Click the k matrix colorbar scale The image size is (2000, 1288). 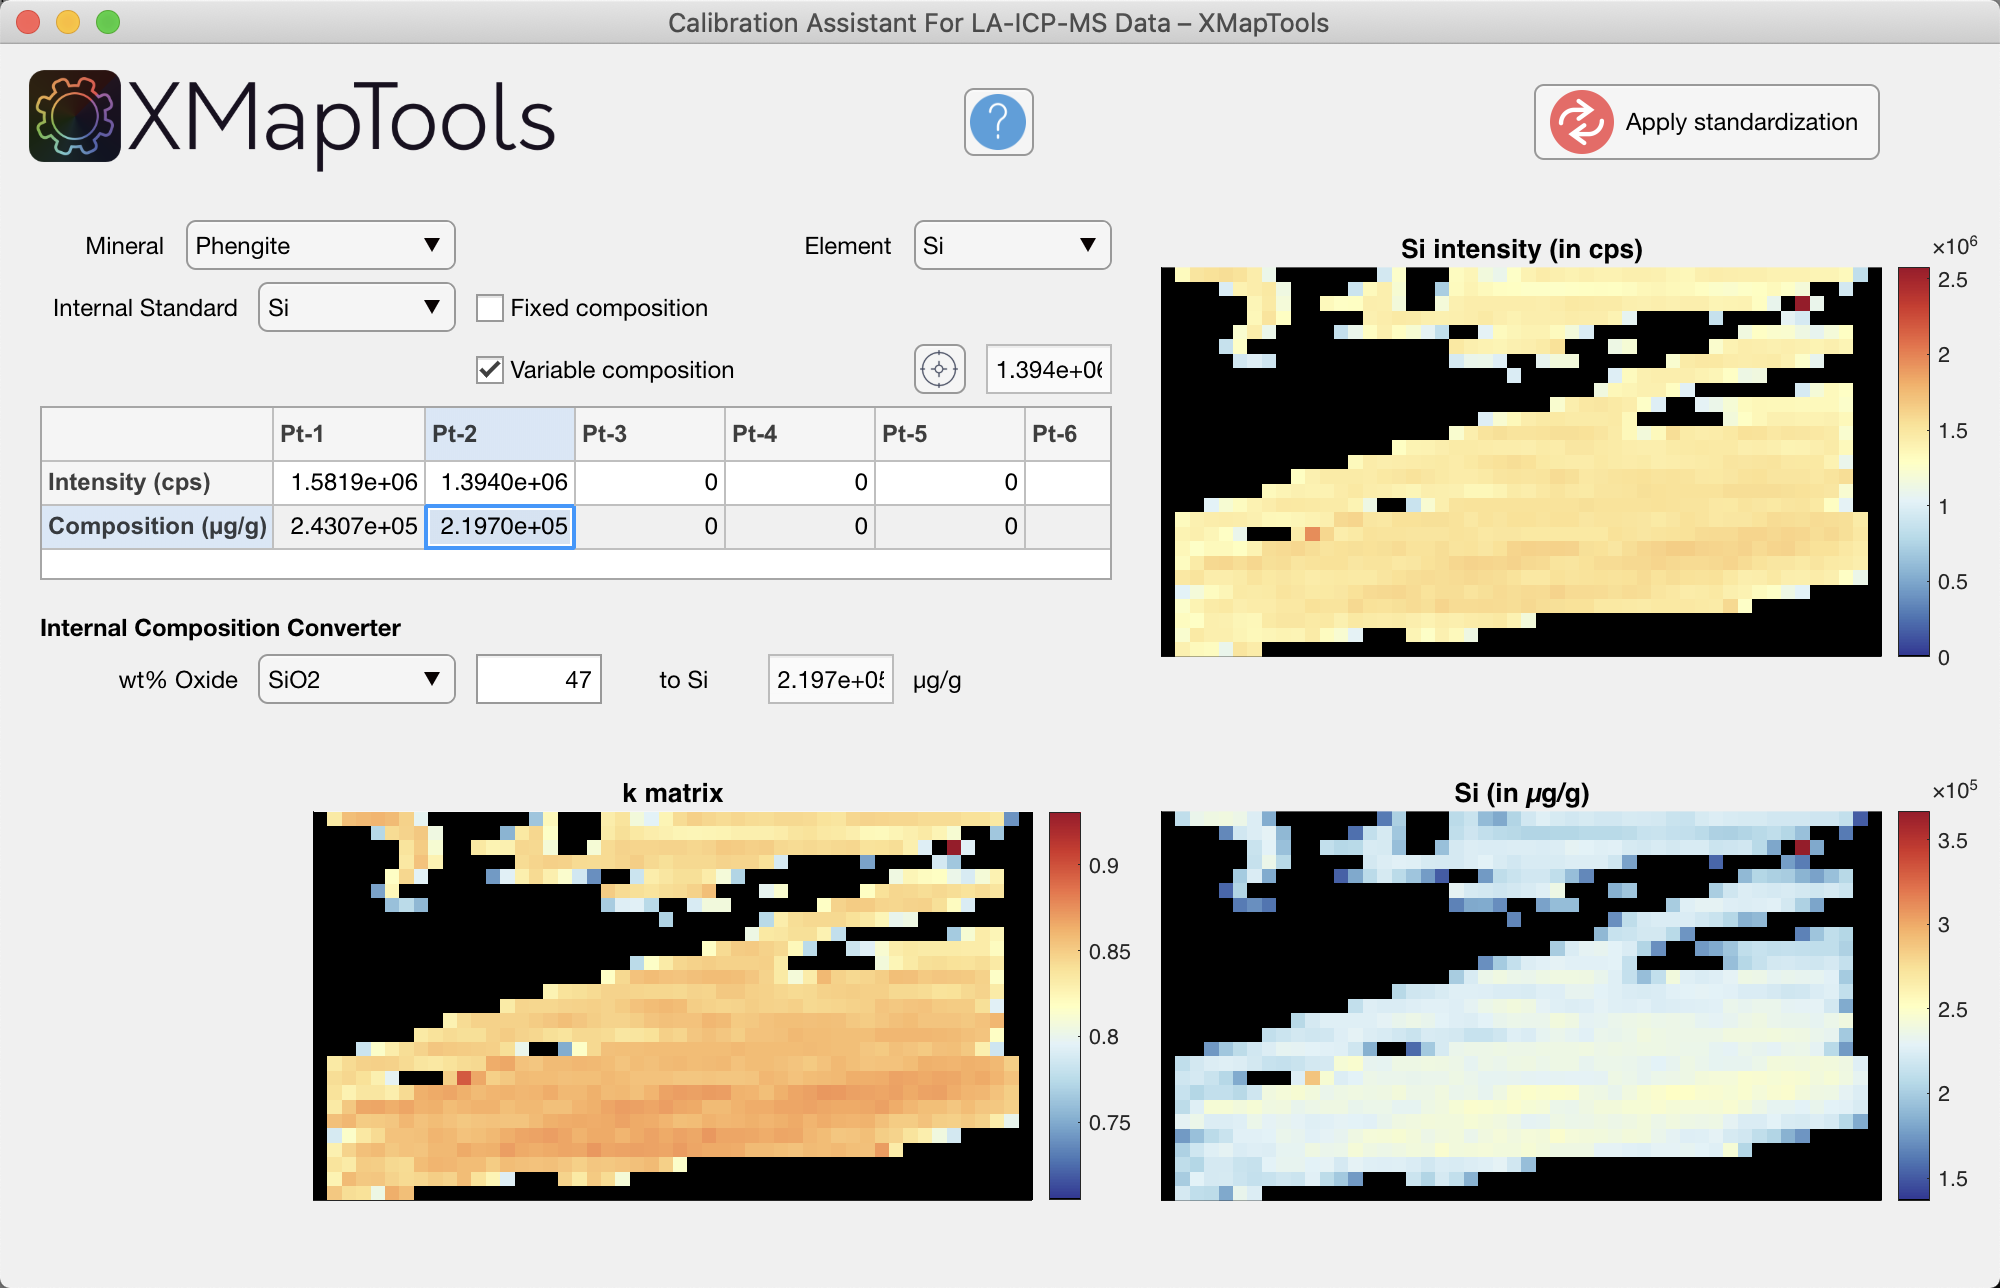(x=1064, y=1005)
